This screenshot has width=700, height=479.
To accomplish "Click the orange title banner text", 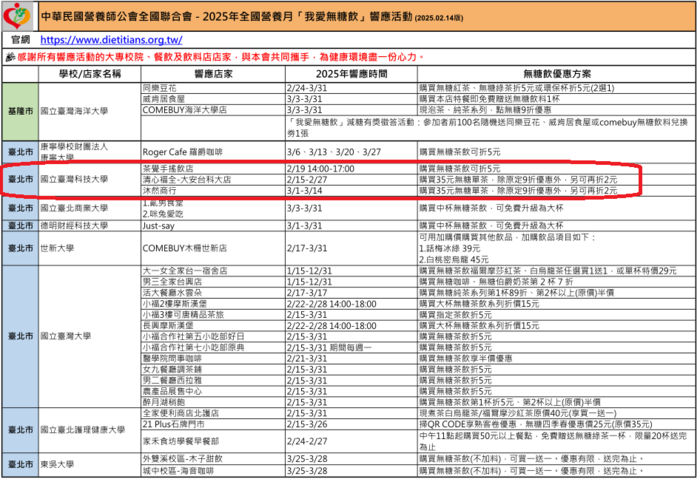I will coord(252,17).
